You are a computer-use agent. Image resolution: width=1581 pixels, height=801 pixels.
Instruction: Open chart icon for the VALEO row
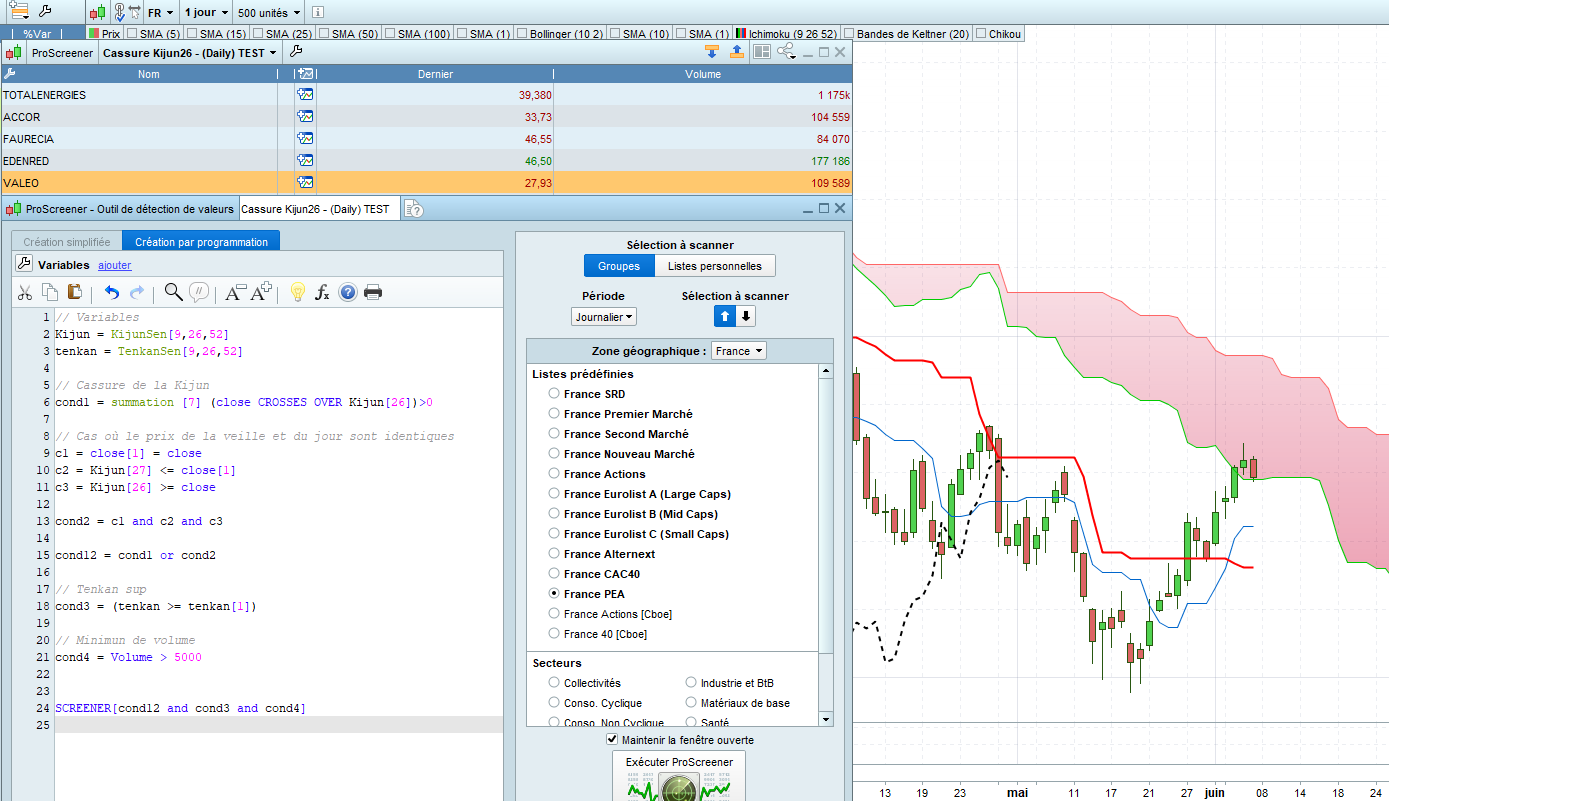point(305,183)
